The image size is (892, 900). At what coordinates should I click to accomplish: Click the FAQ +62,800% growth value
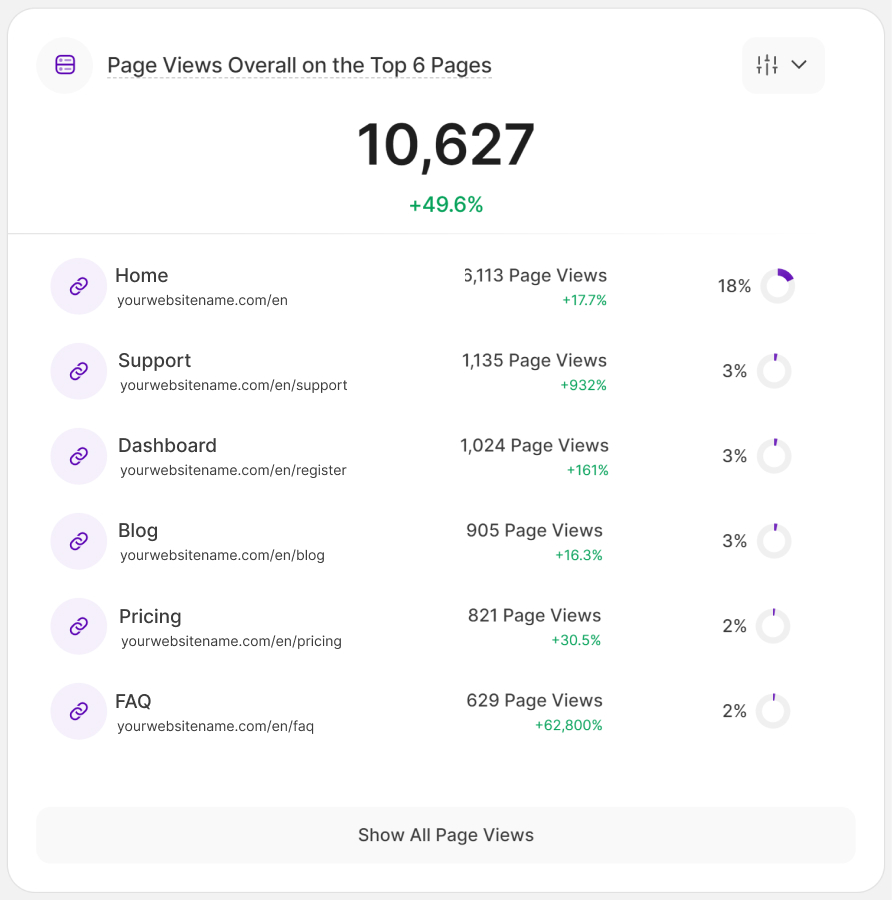(568, 725)
